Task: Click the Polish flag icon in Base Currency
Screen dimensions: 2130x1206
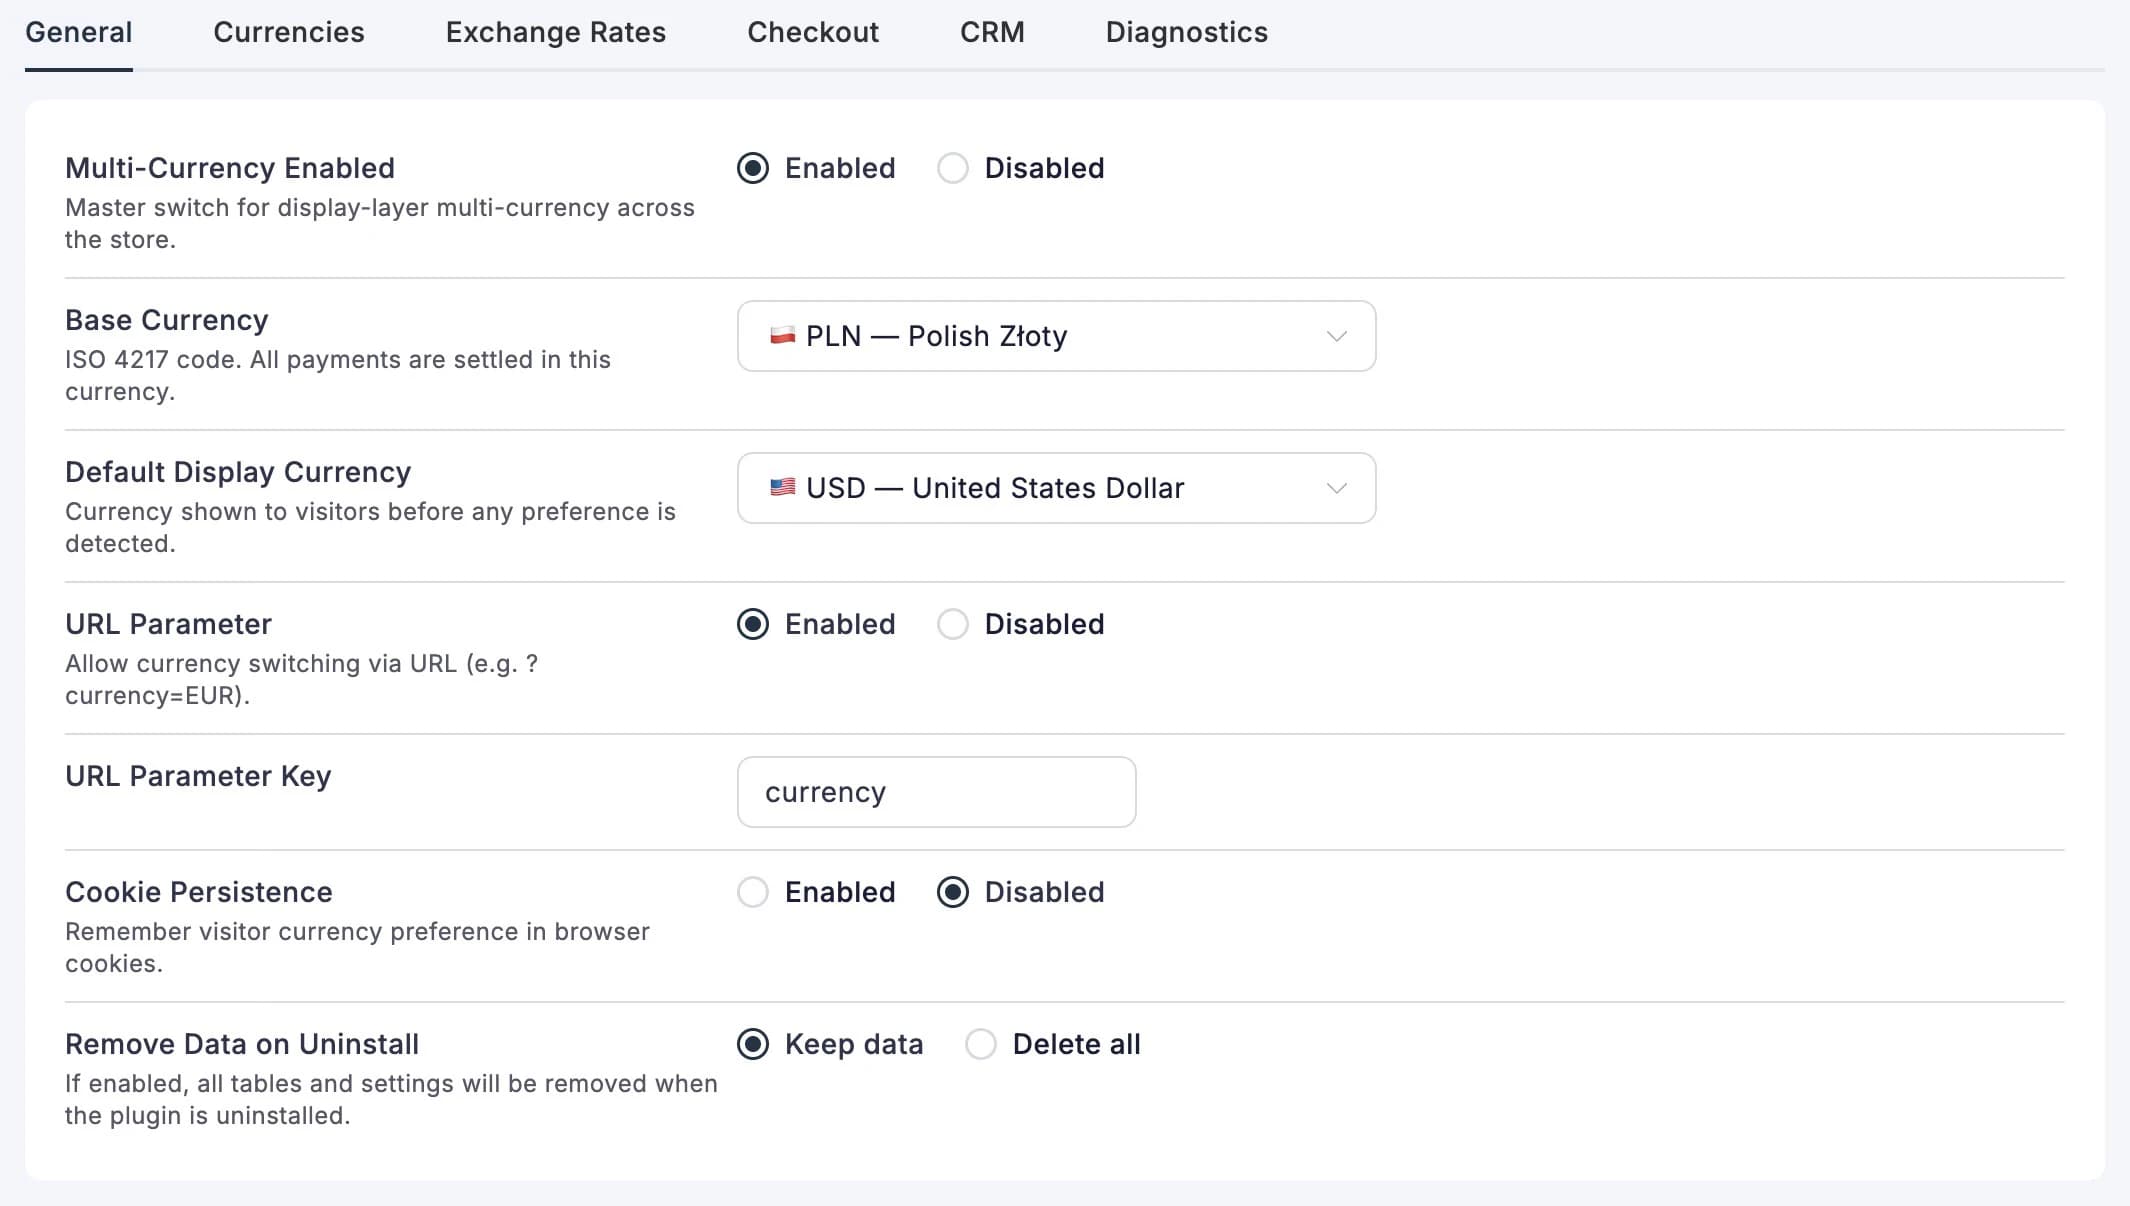Action: click(x=781, y=336)
